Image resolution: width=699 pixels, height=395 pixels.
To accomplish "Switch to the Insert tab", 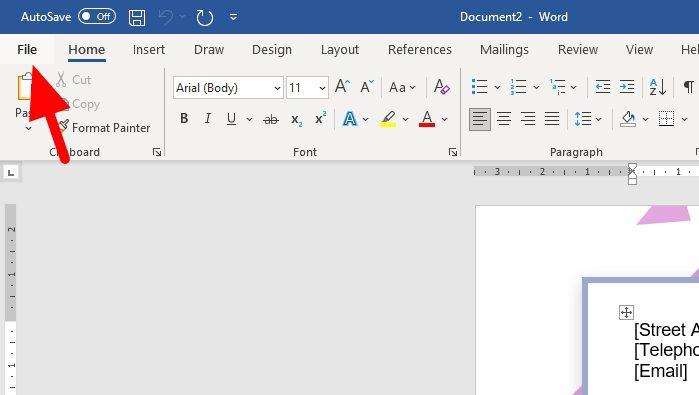I will click(x=148, y=49).
